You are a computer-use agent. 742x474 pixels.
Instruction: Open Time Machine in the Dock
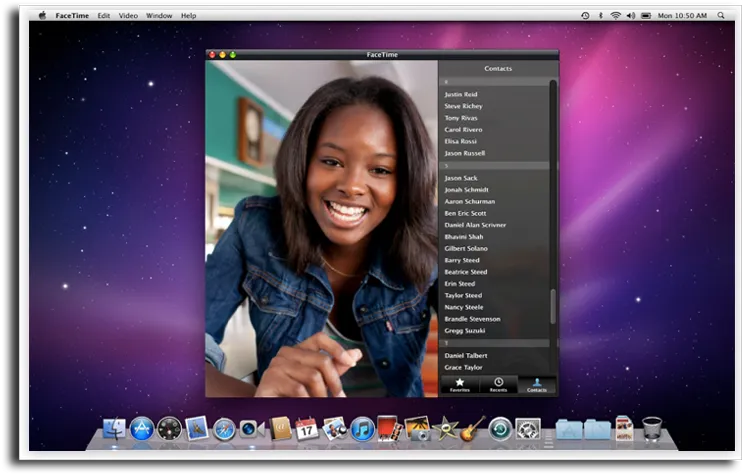pos(500,429)
